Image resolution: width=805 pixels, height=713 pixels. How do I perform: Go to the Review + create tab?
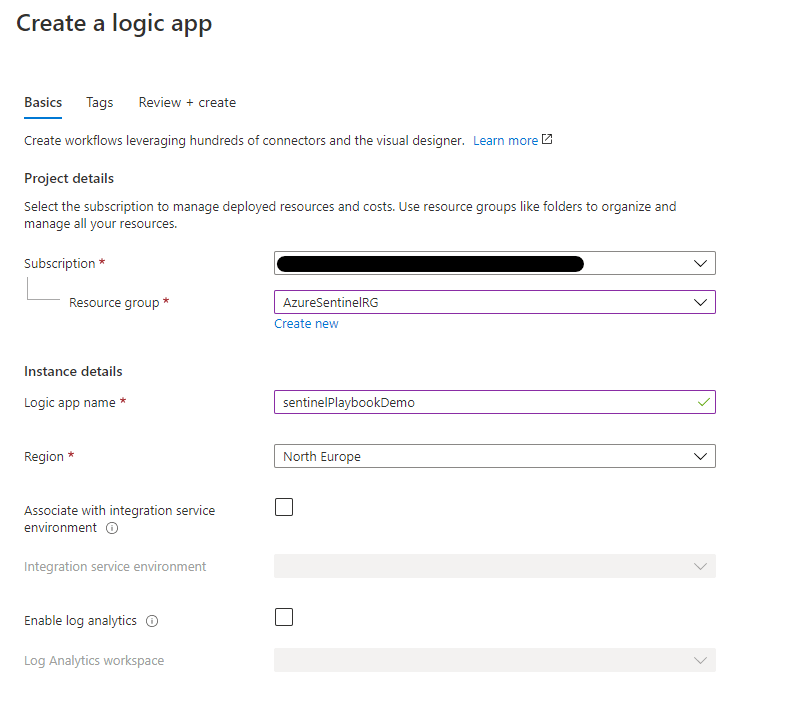[187, 102]
